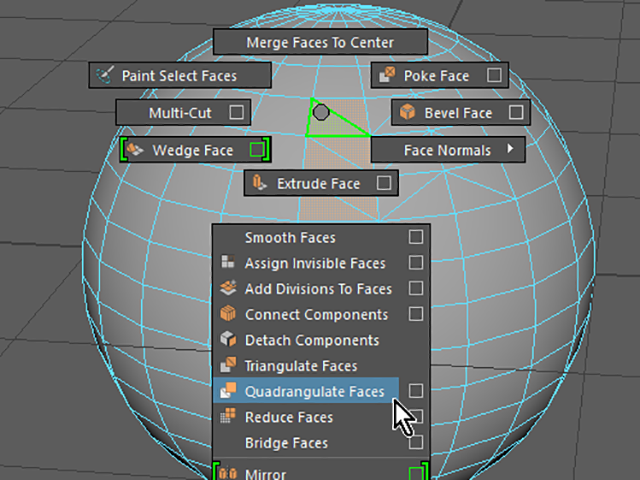The height and width of the screenshot is (480, 640).
Task: Click the Reduce Faces icon
Action: tap(228, 416)
